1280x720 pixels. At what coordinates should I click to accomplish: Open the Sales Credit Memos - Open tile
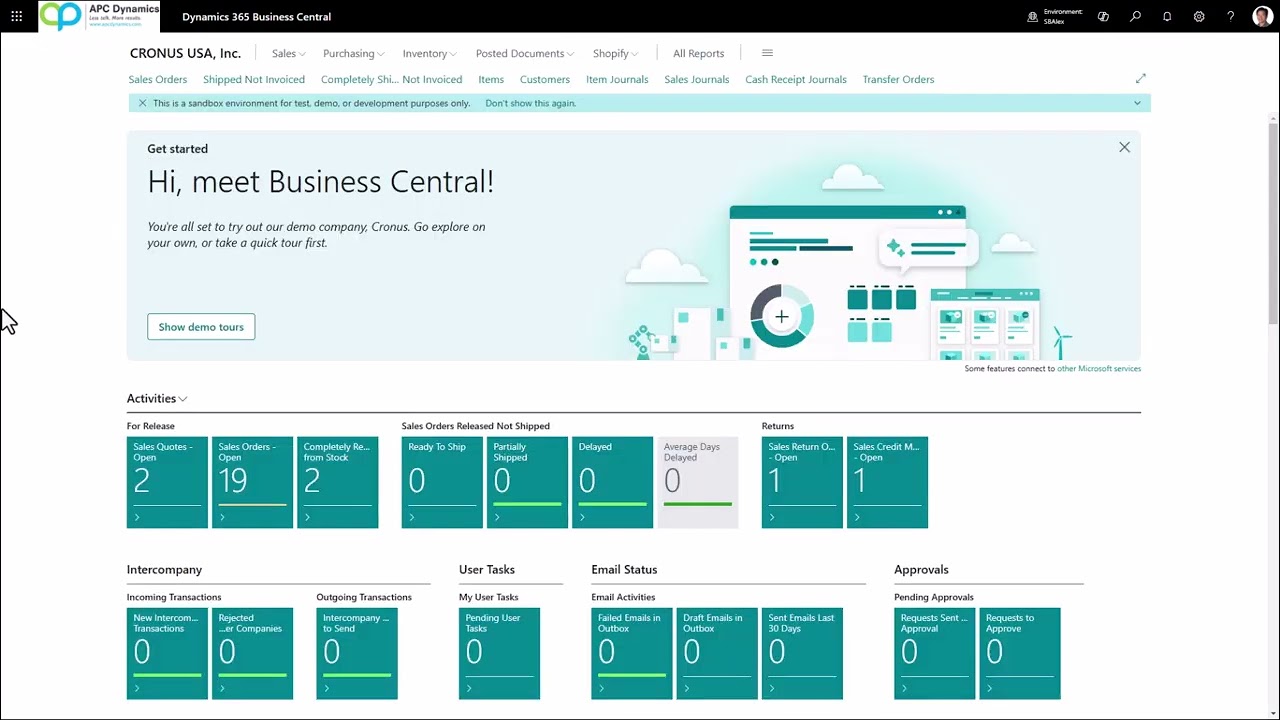pyautogui.click(x=887, y=482)
